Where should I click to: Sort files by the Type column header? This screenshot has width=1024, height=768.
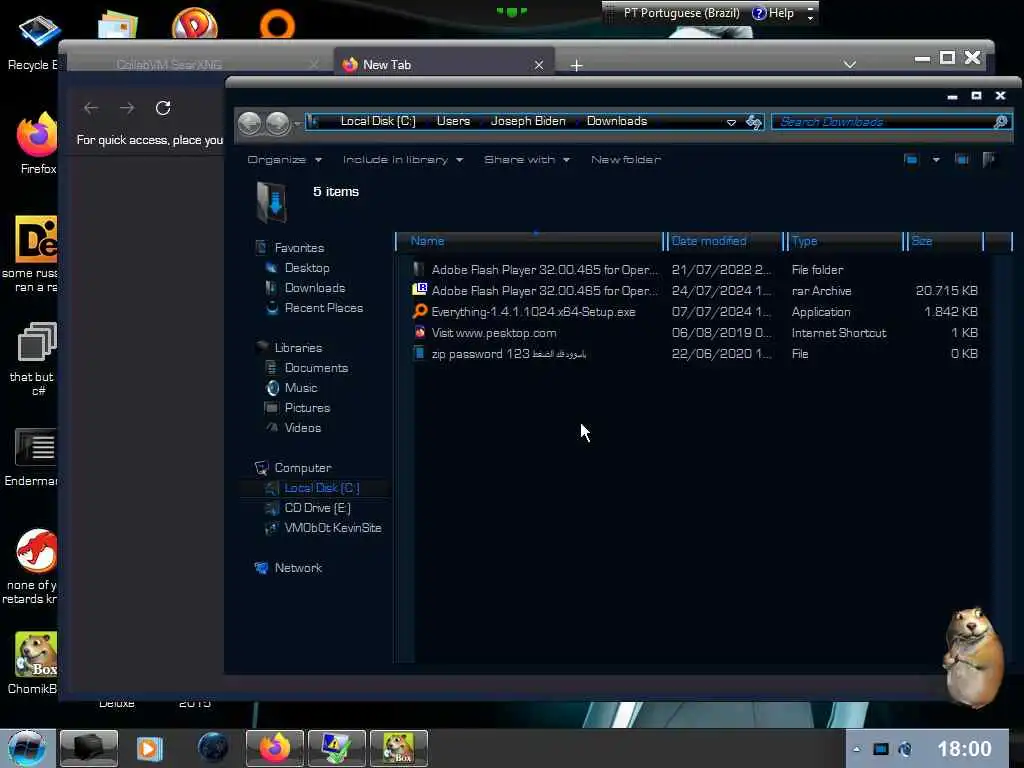(x=844, y=241)
